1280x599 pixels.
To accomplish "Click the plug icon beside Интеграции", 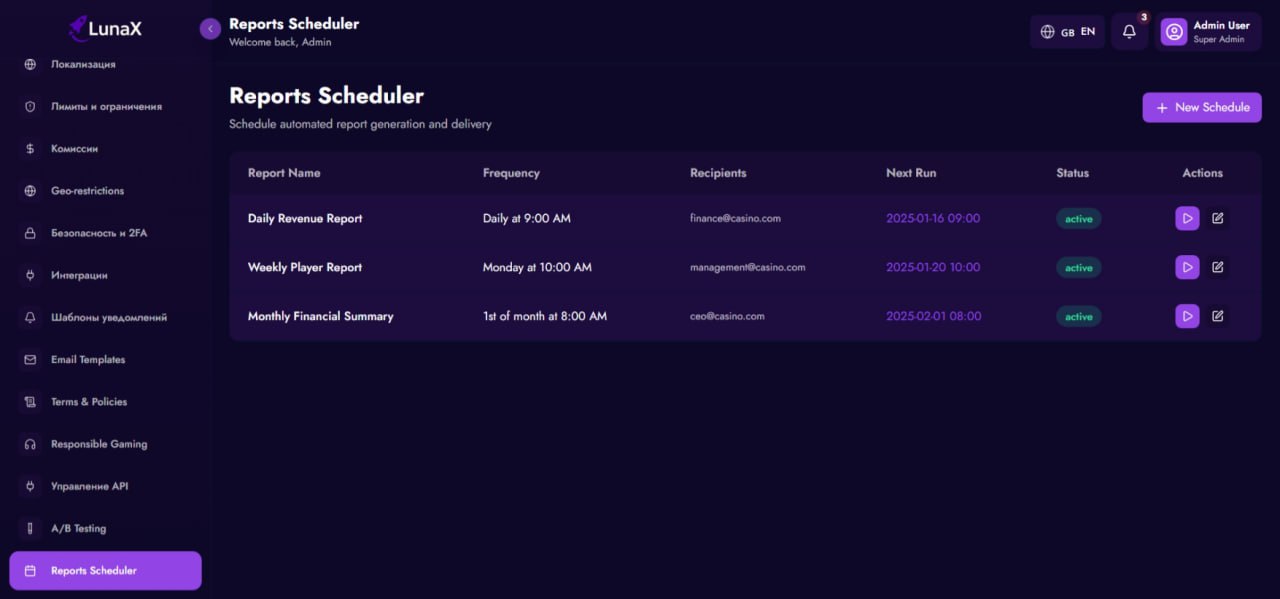I will [30, 275].
